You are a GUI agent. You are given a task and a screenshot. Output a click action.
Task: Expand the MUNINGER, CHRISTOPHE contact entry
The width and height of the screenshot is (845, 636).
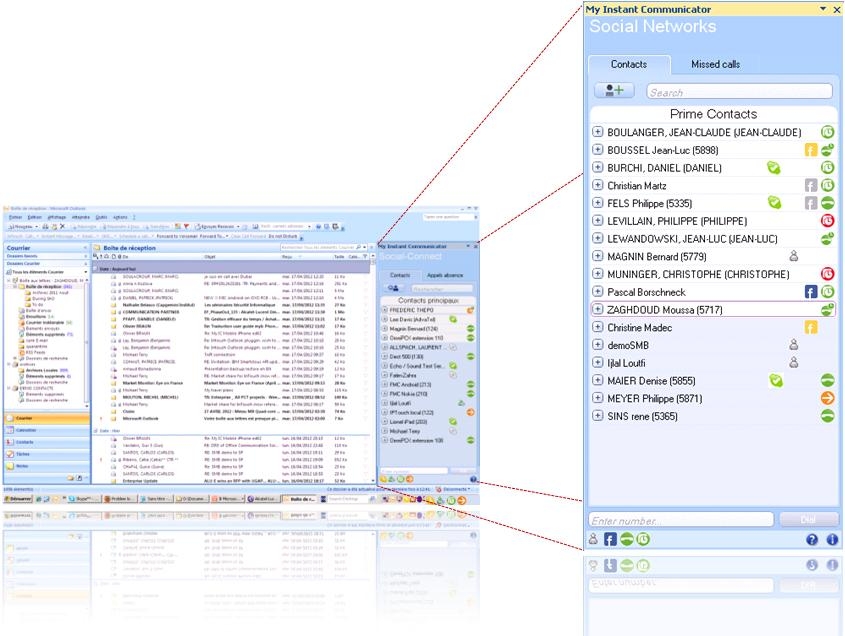click(598, 274)
